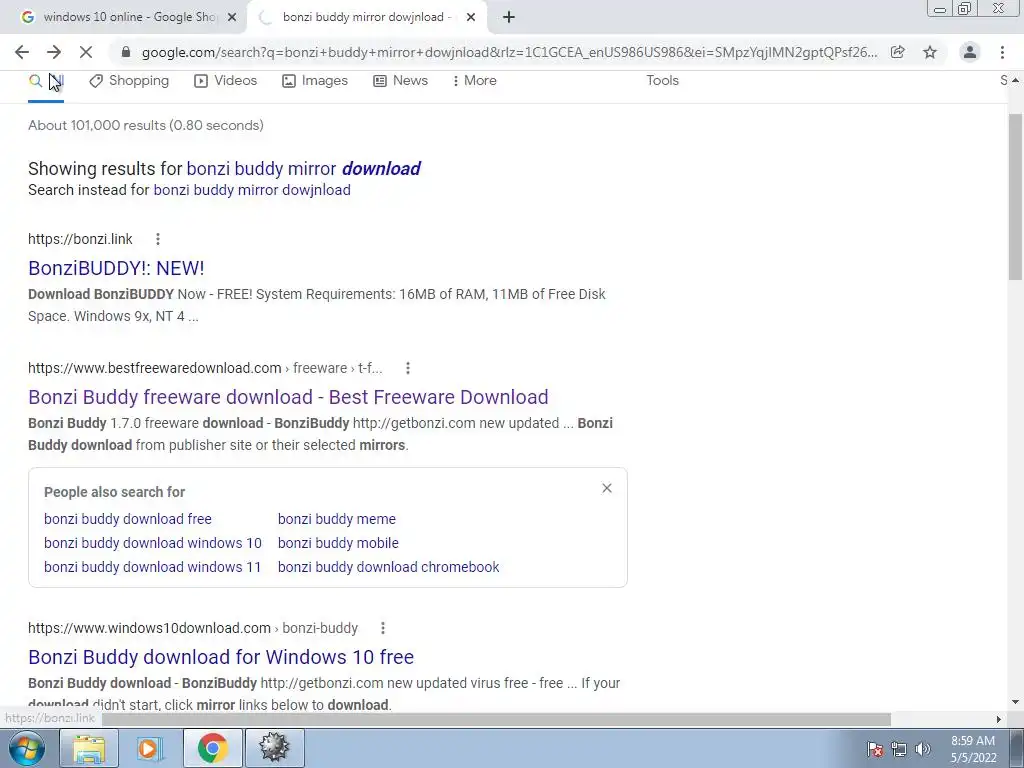
Task: Open the clock showing 8:59 AM
Action: pos(973,749)
